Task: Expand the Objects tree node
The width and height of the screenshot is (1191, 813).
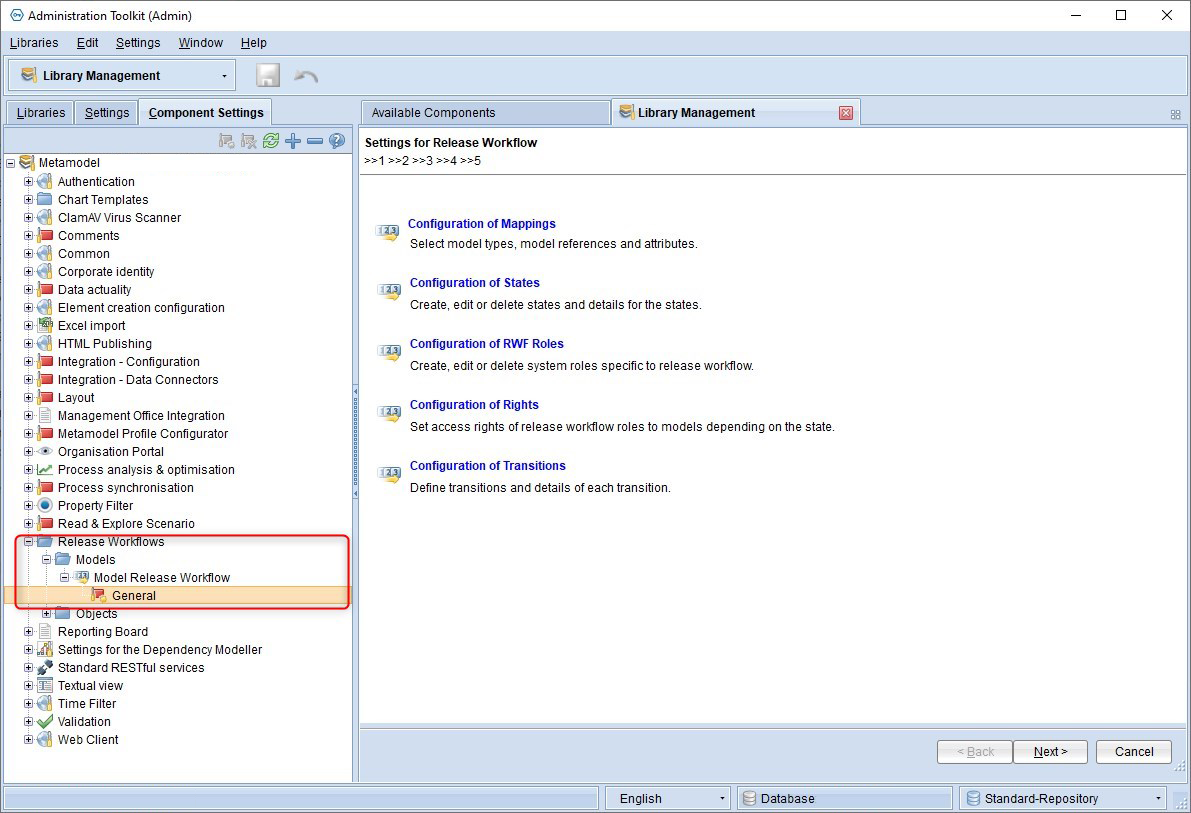Action: (46, 613)
